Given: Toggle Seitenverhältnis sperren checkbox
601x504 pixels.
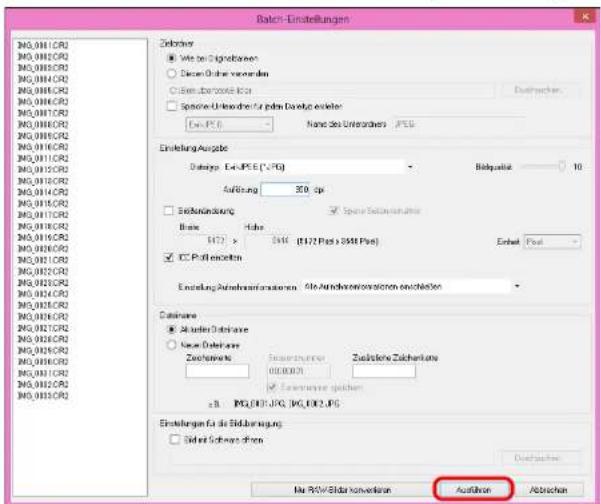Looking at the screenshot, I should (334, 211).
